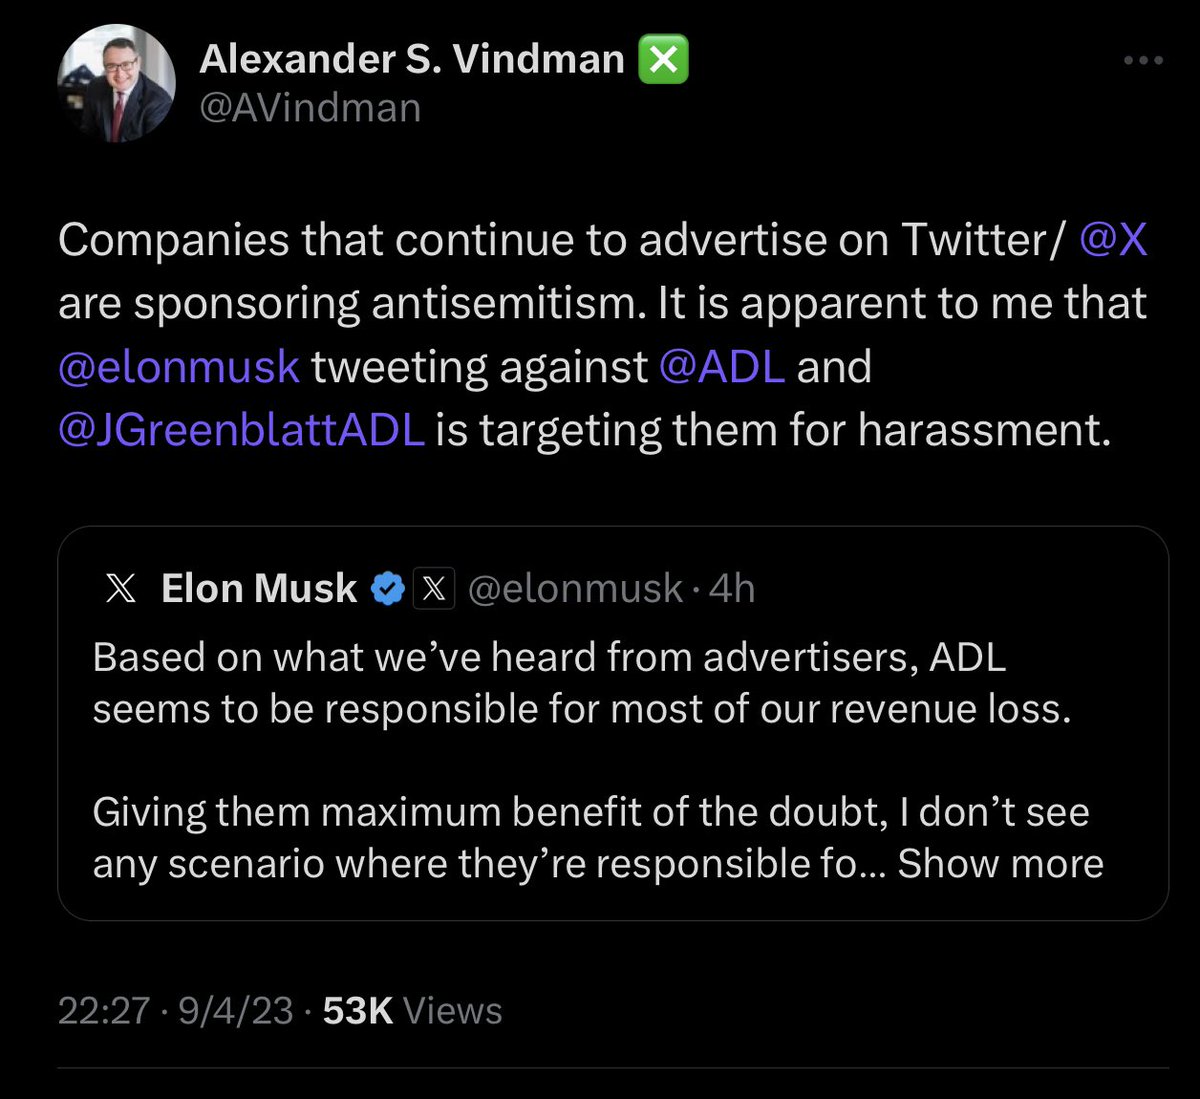Click the green X emoji beside Vindman's name

(x=663, y=60)
